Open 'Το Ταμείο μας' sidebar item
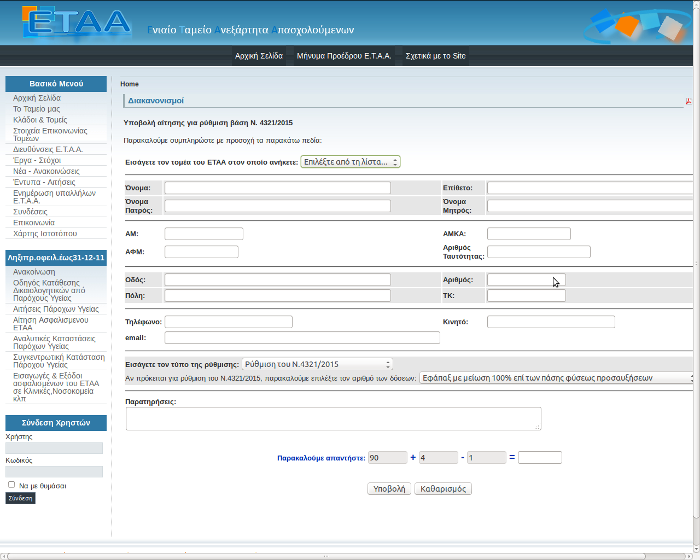The image size is (700, 560). [x=36, y=109]
